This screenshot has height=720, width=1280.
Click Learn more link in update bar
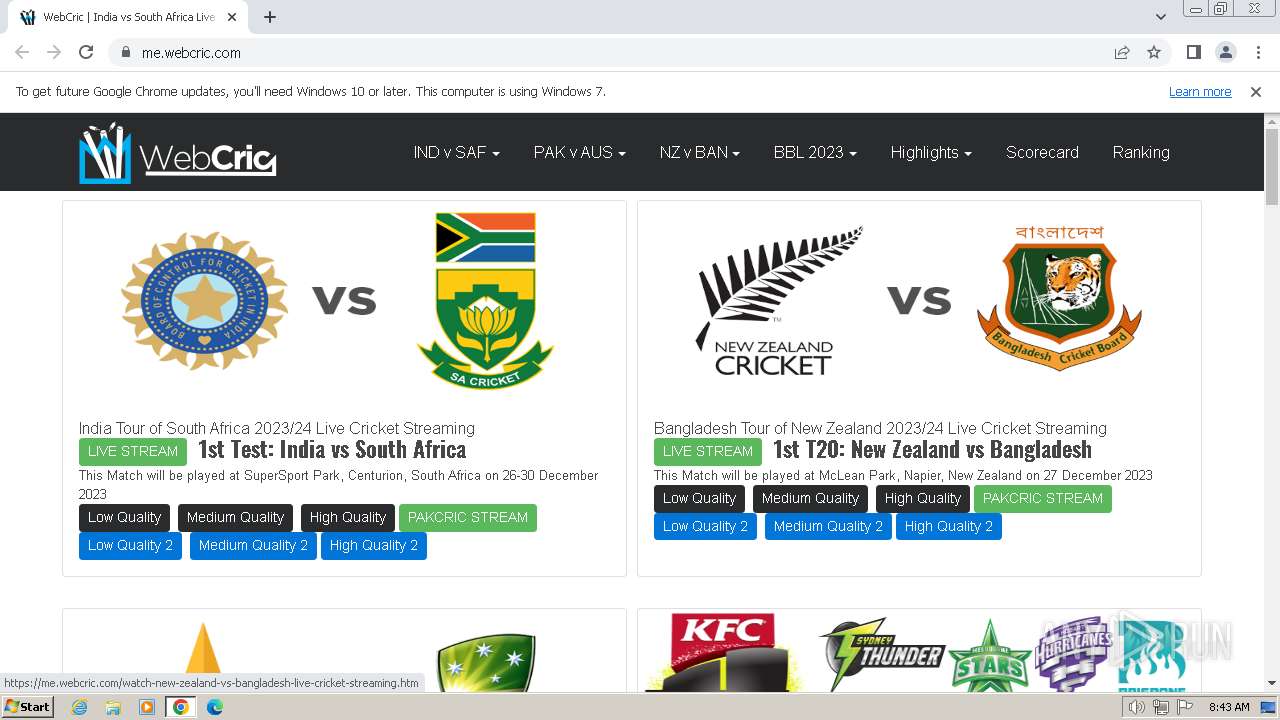1200,92
